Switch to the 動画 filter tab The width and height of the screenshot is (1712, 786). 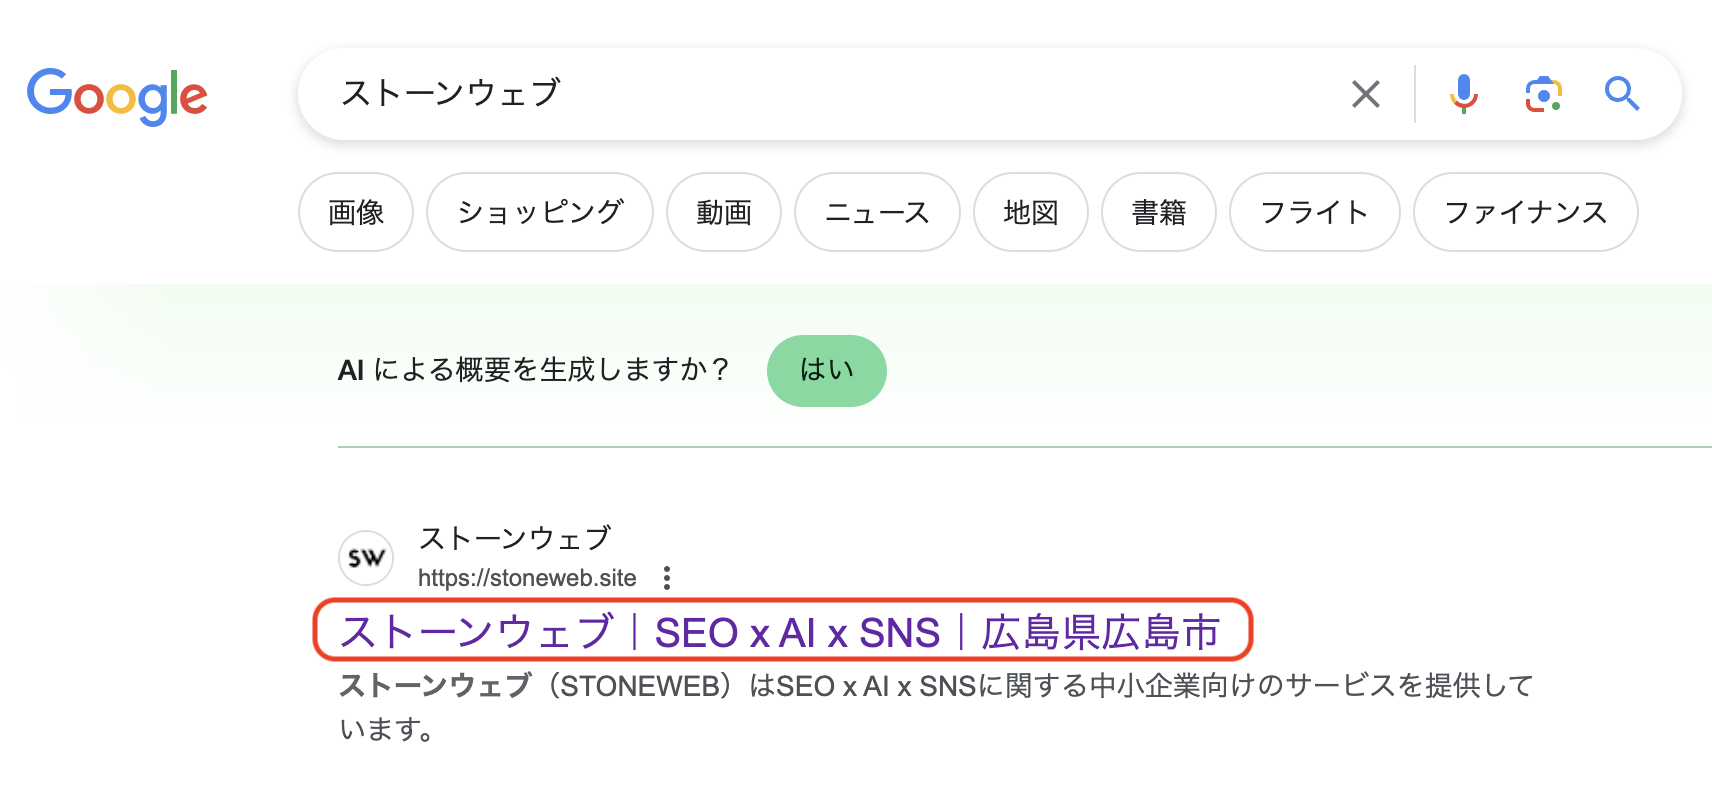pyautogui.click(x=724, y=212)
